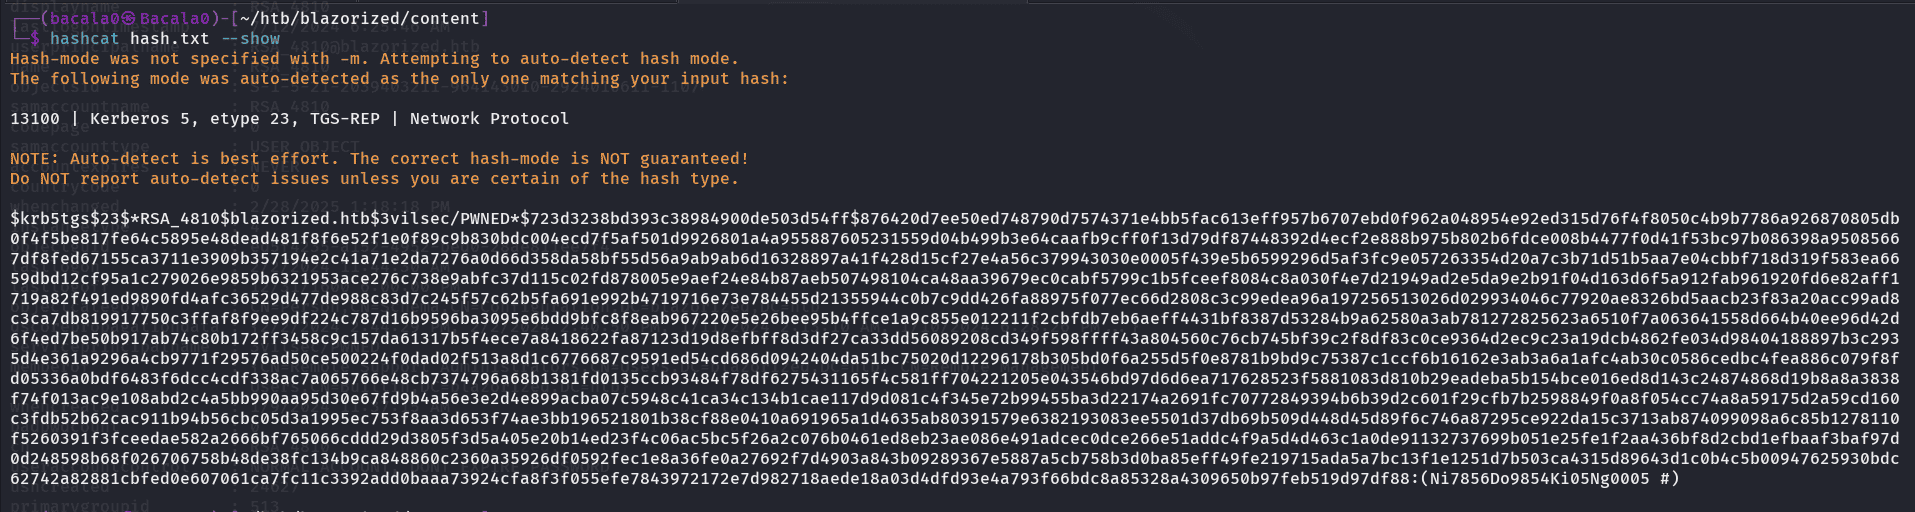Click 'Kerberos 5, etype 23, TGS-REP' text

click(x=235, y=119)
